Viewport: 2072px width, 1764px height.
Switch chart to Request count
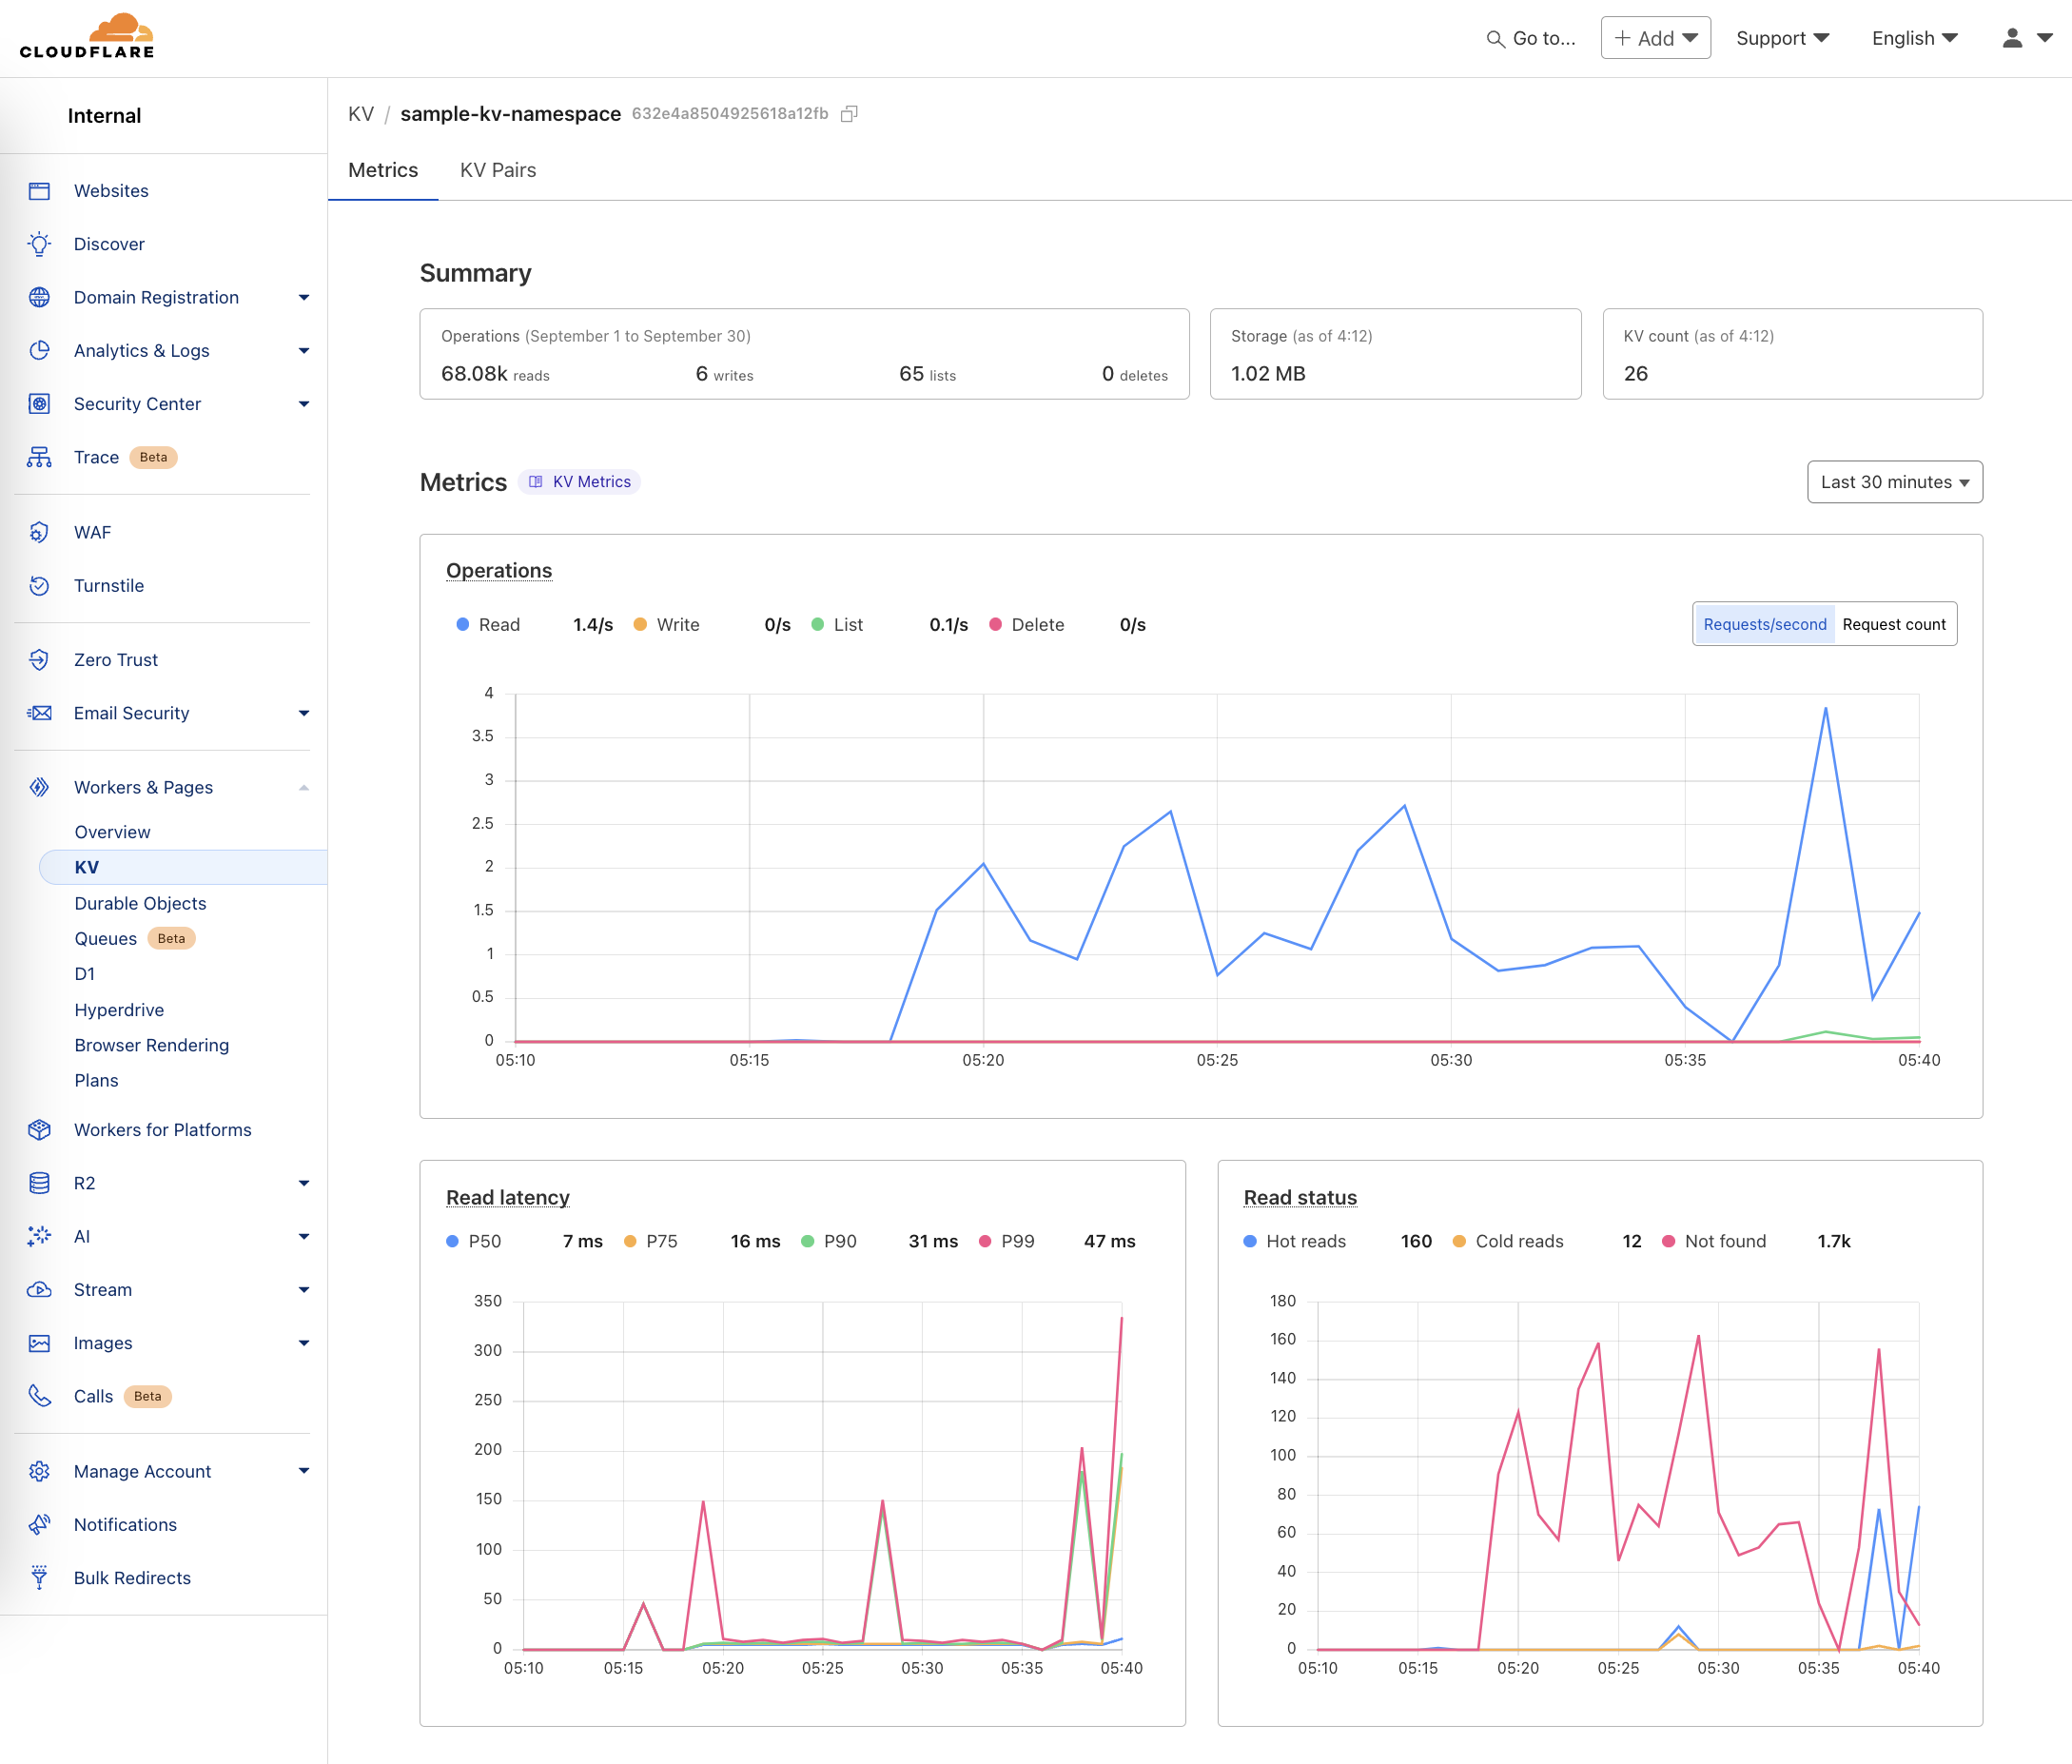pos(1893,624)
